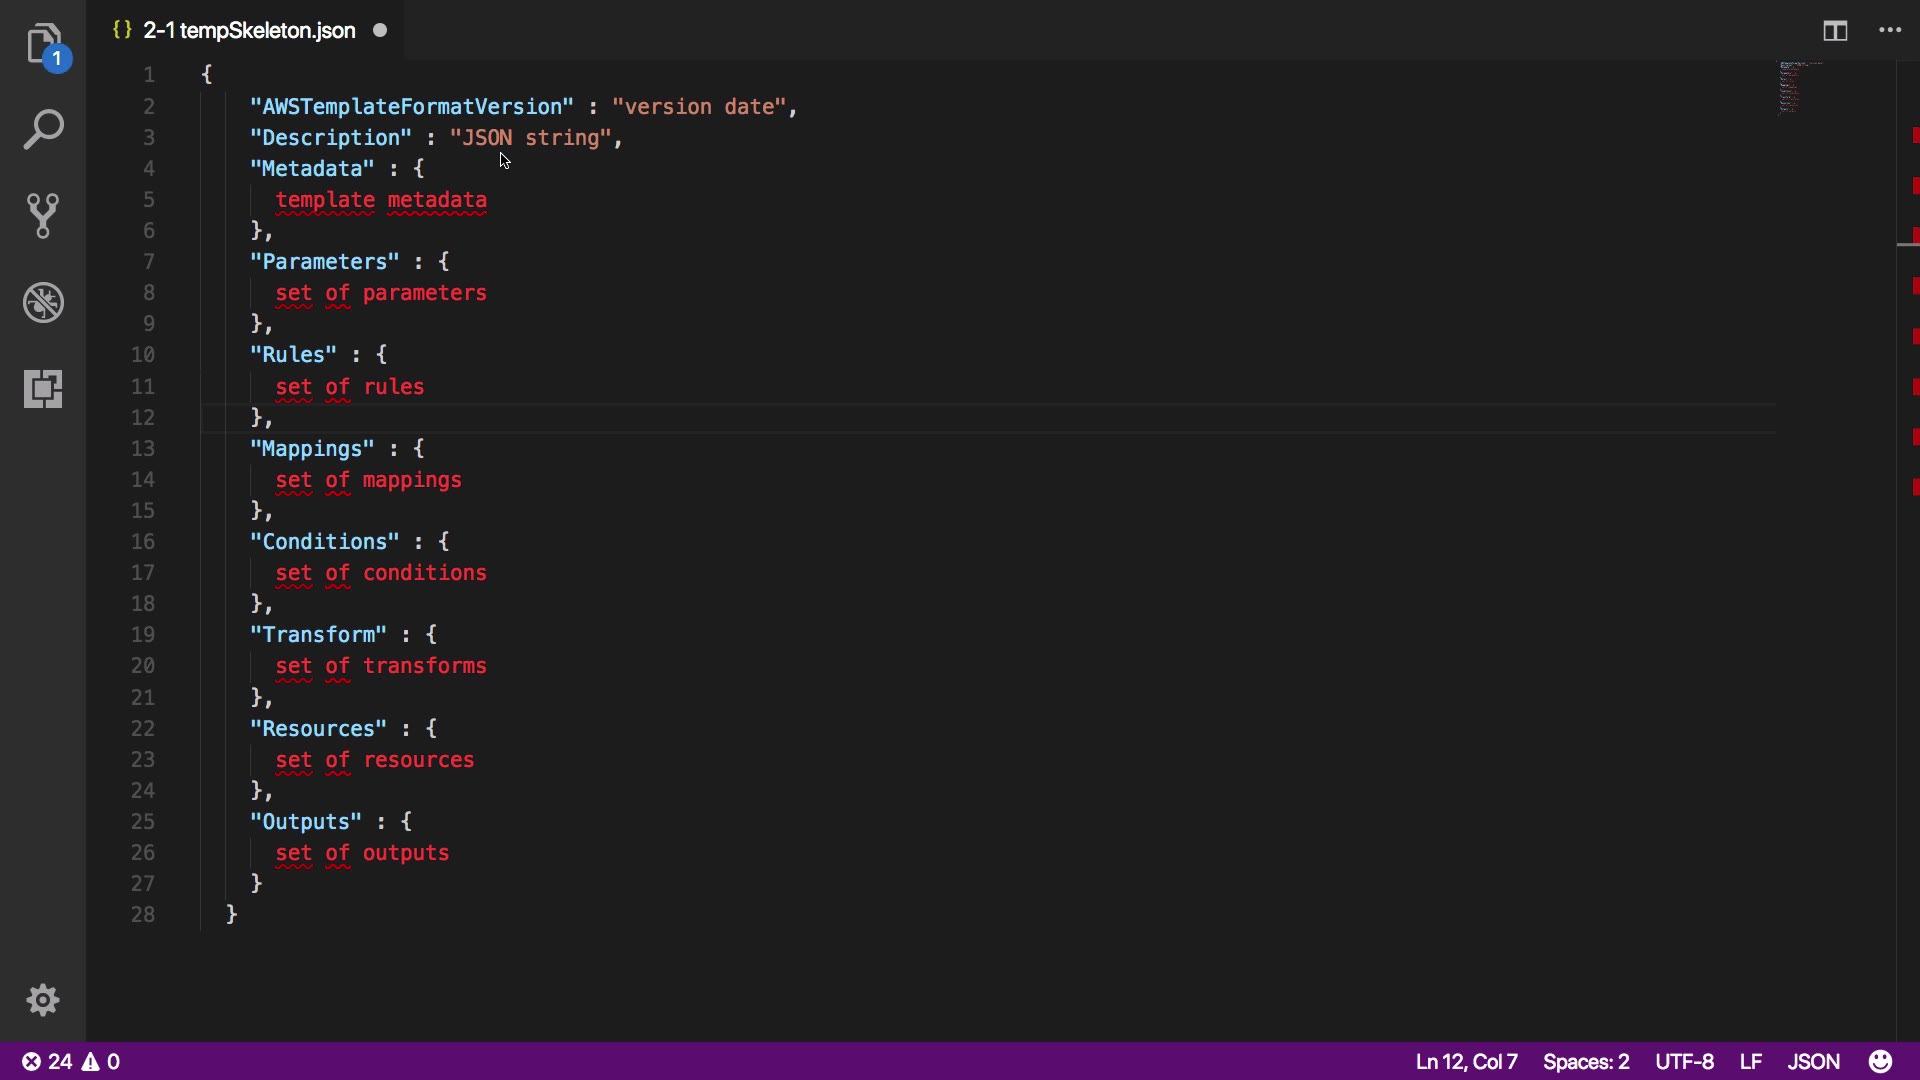Select the 2-1 tempSkeleton.json tab

tap(248, 31)
